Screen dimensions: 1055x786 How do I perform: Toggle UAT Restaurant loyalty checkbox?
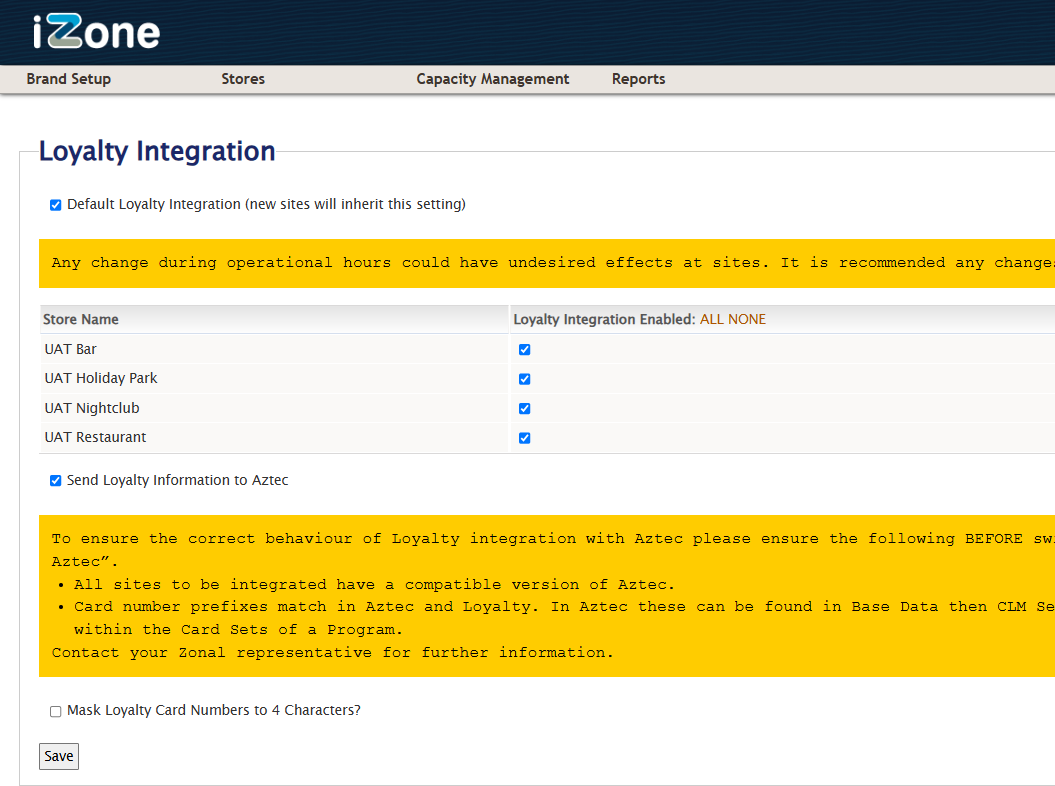524,438
